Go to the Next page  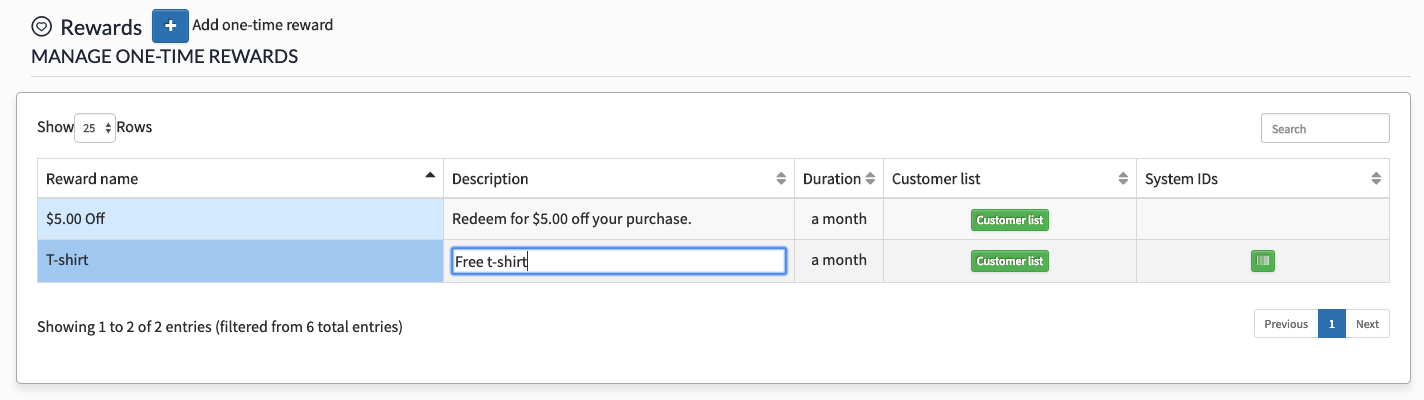pos(1367,324)
